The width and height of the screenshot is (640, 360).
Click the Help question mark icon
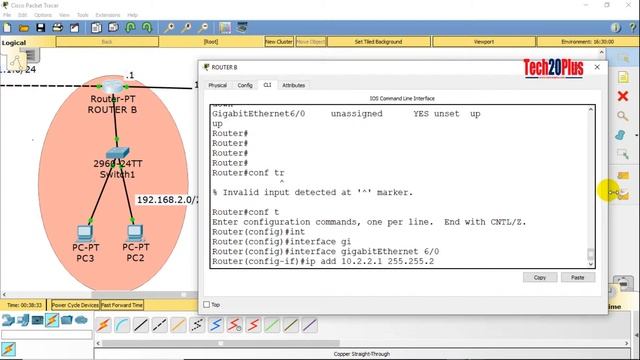(x=633, y=28)
